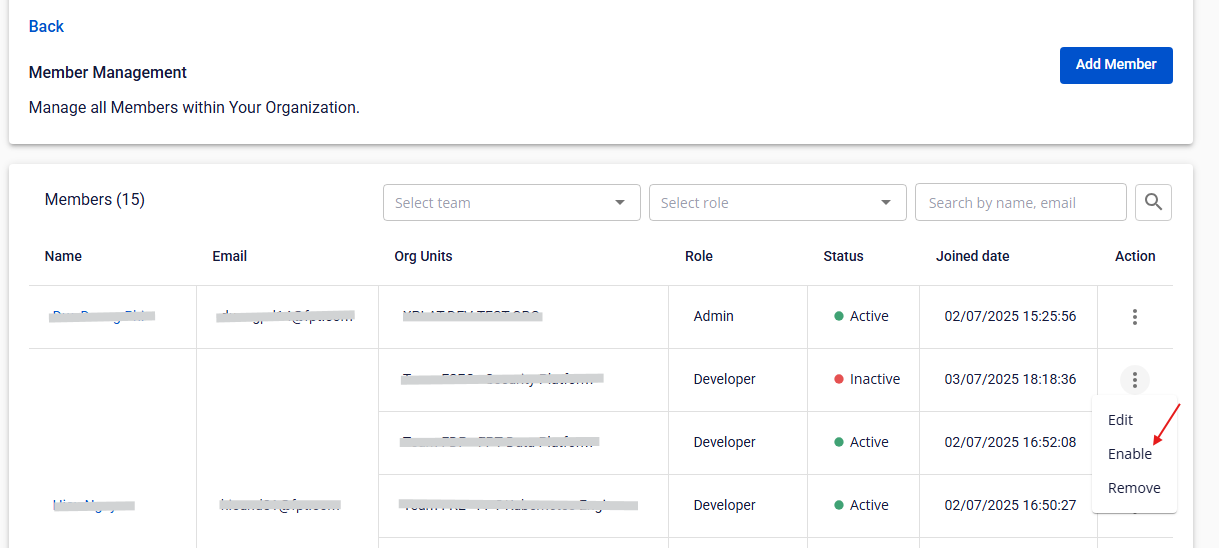Focus the Search by name, email field
Screen dimensions: 1219x548
(x=1020, y=203)
